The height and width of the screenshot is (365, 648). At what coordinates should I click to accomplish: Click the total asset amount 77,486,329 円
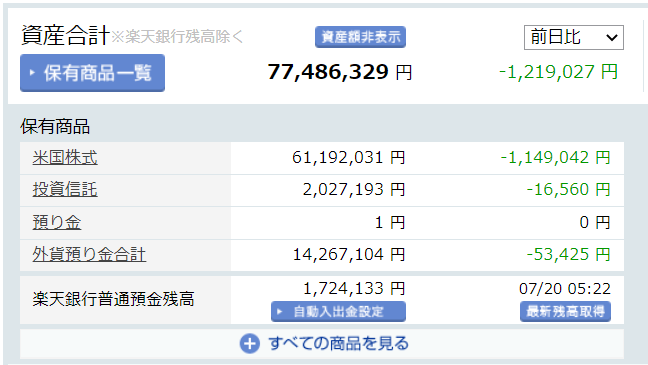[x=340, y=72]
